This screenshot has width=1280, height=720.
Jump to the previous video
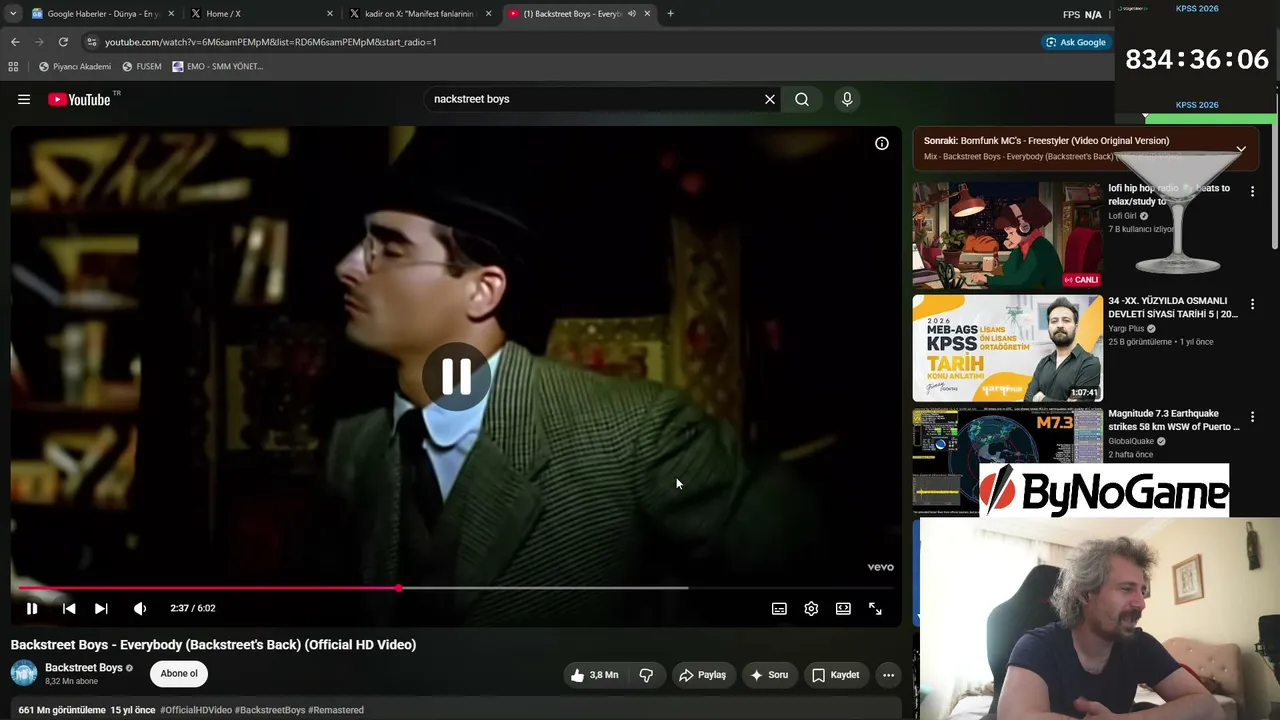[x=69, y=608]
